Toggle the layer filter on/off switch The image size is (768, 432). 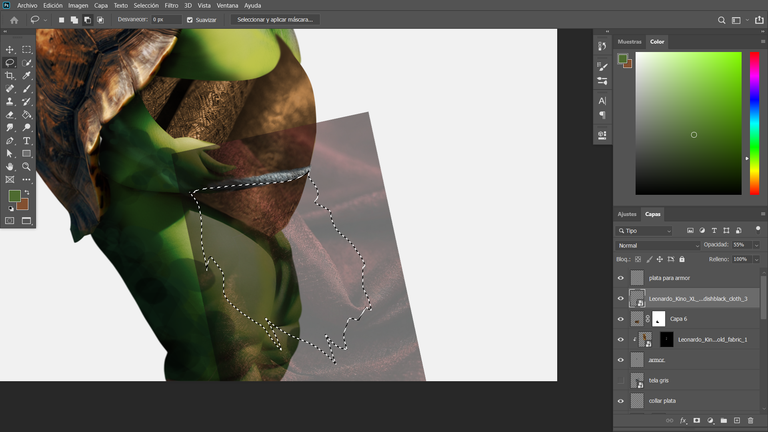click(x=758, y=229)
